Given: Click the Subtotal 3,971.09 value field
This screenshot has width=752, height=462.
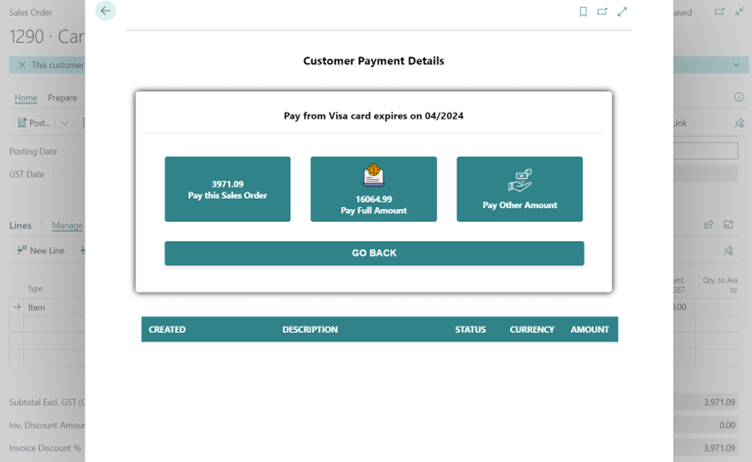Looking at the screenshot, I should [x=705, y=402].
